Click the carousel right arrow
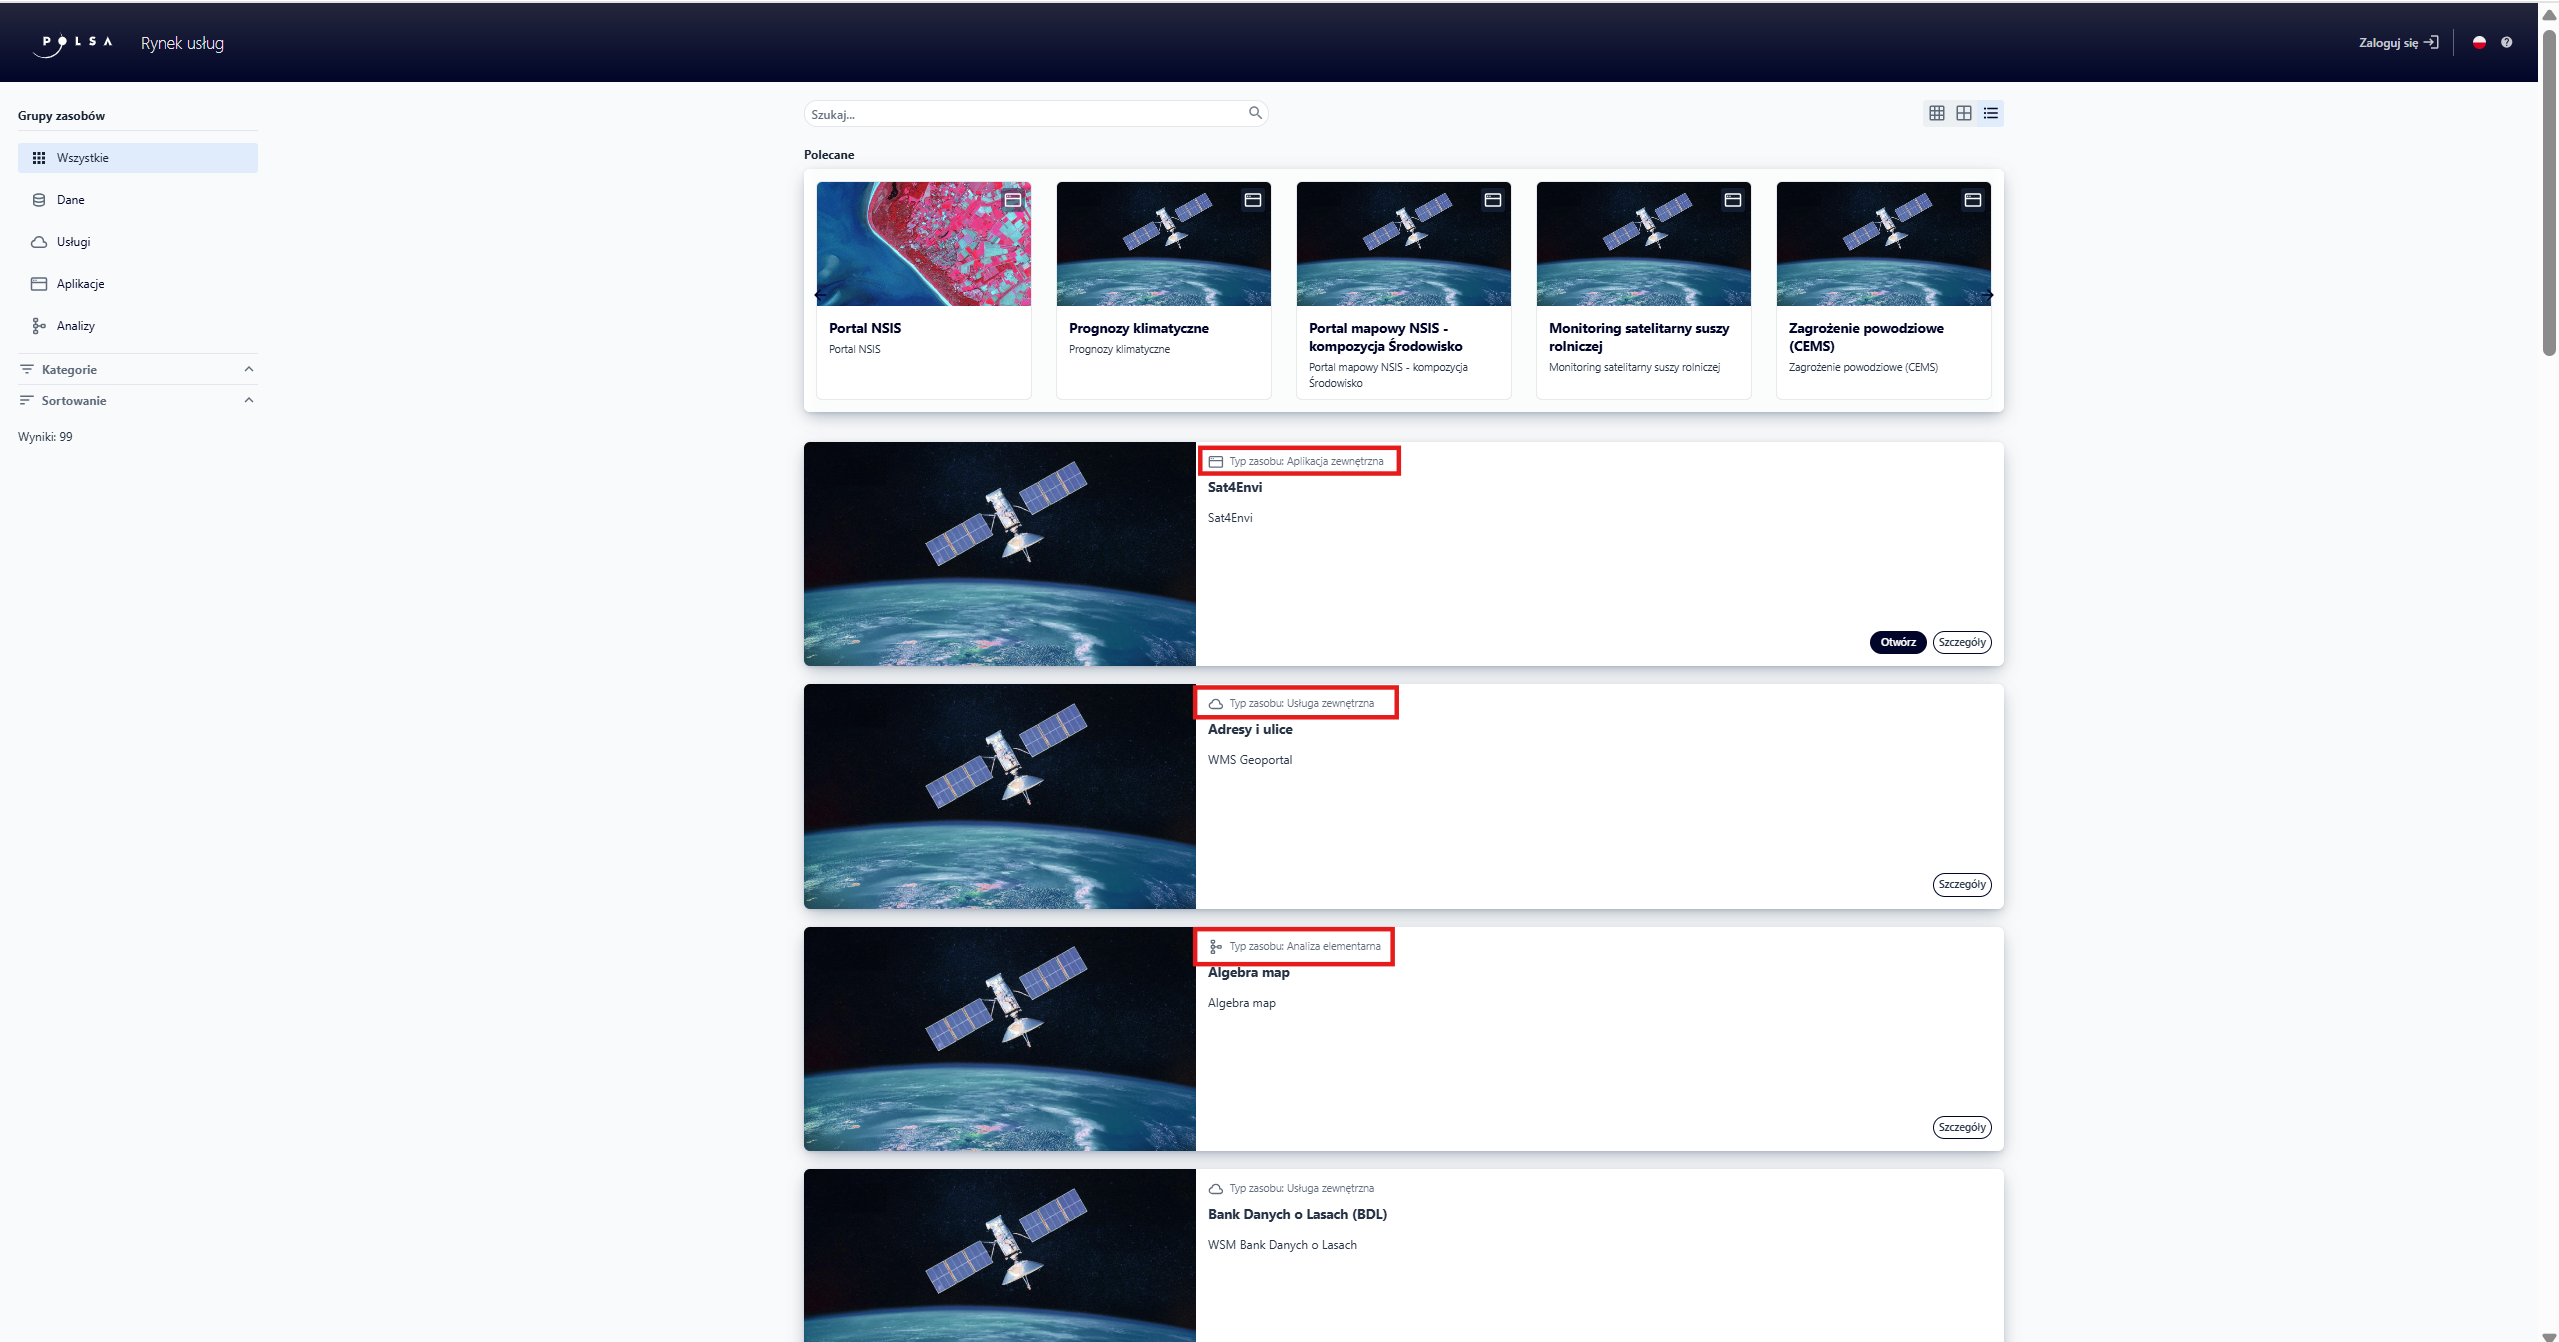2559x1342 pixels. (1990, 295)
